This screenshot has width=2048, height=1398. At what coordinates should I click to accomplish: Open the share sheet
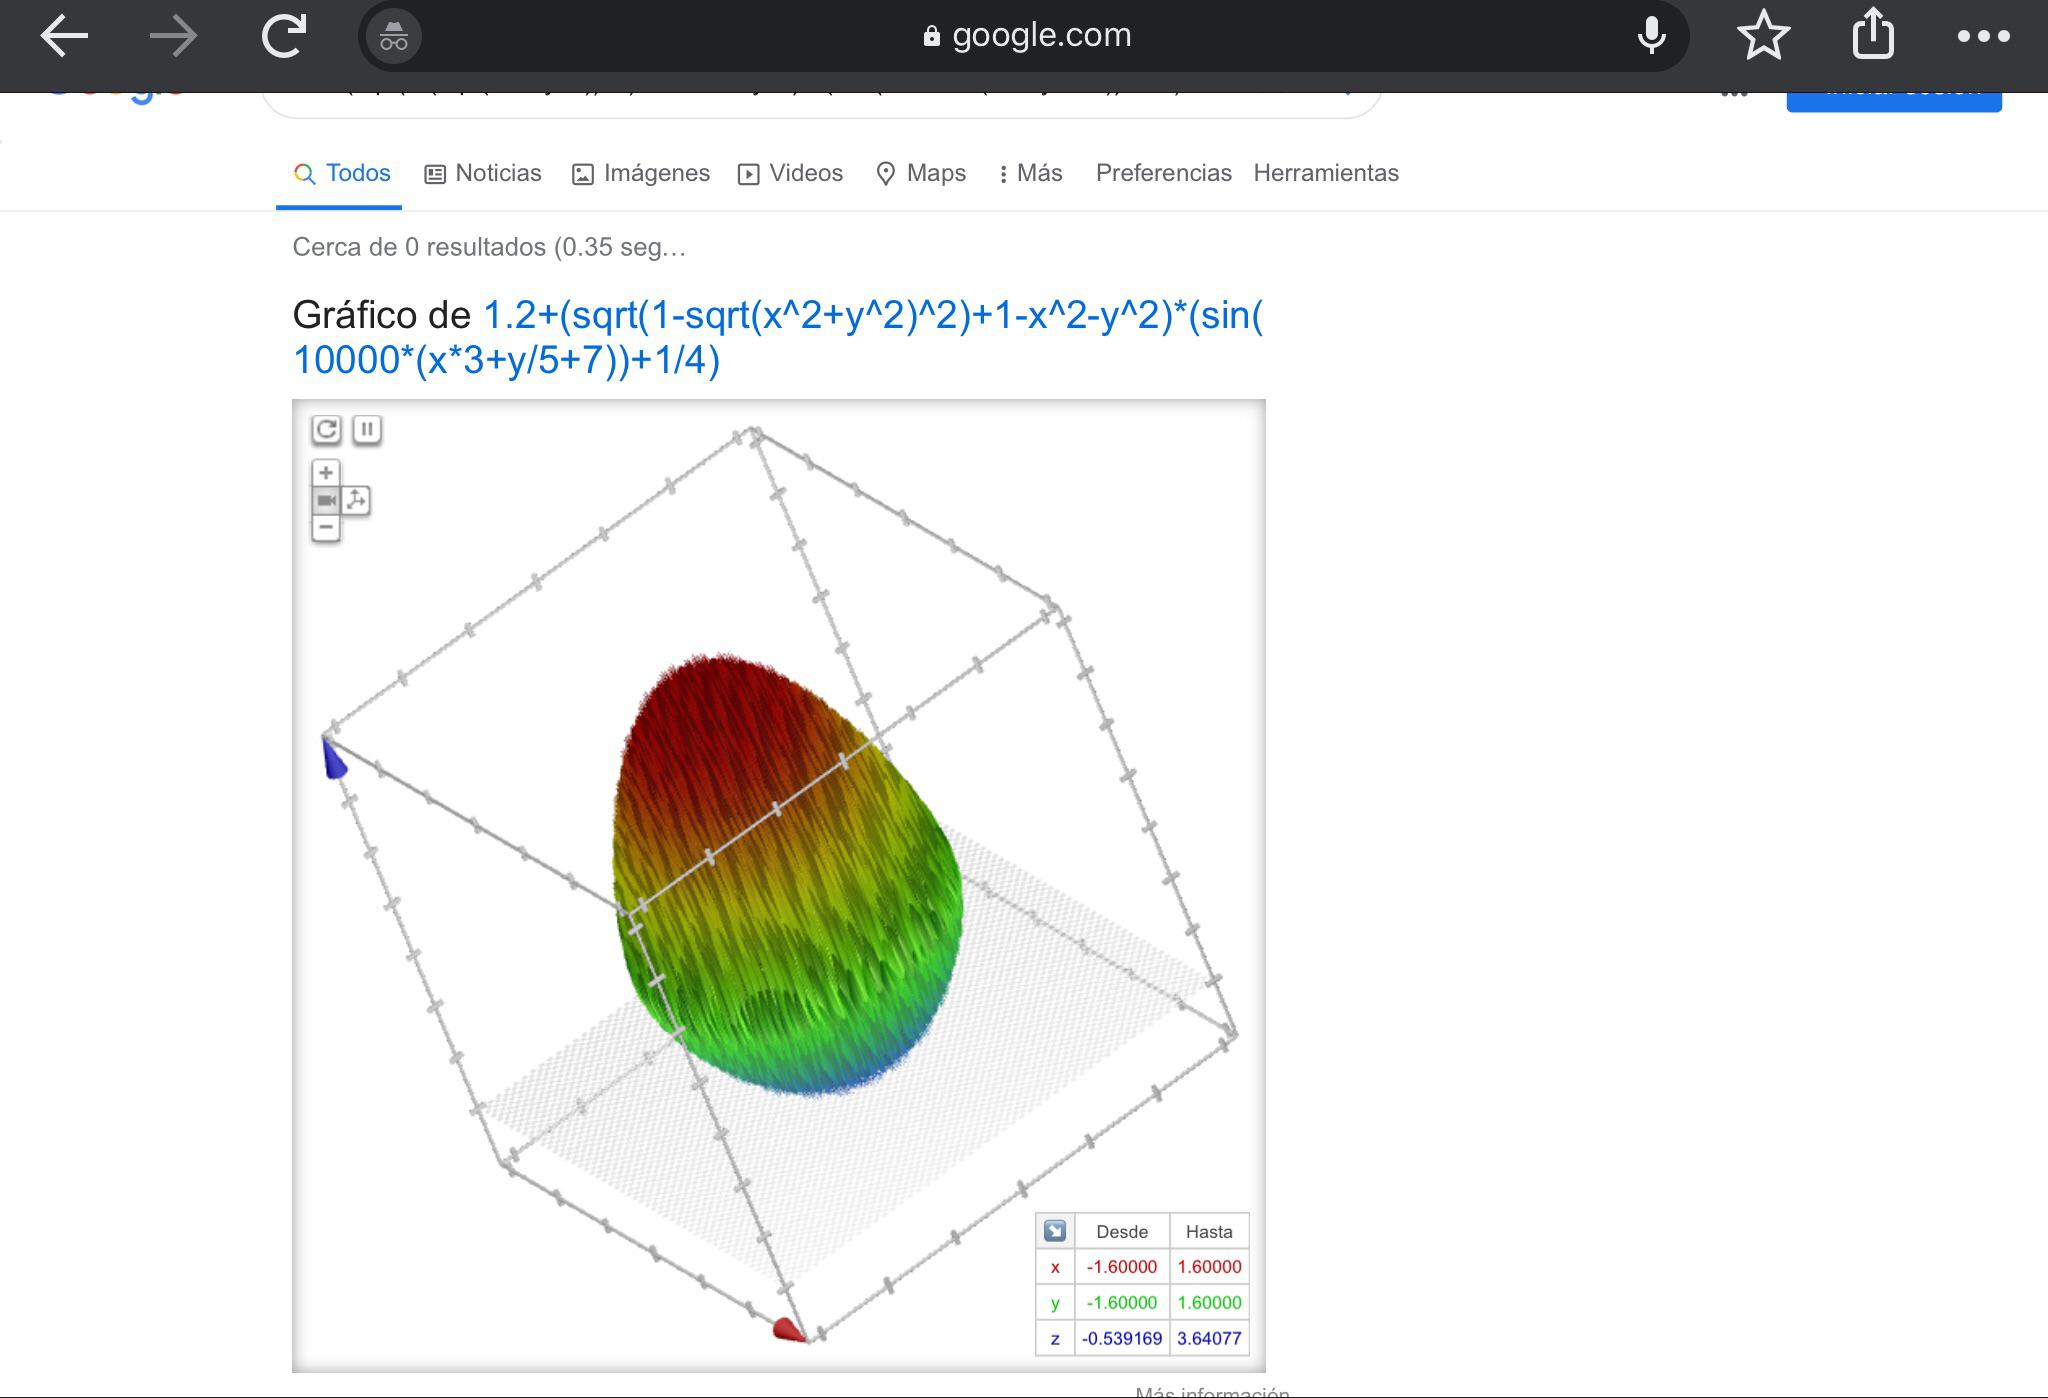(1872, 36)
